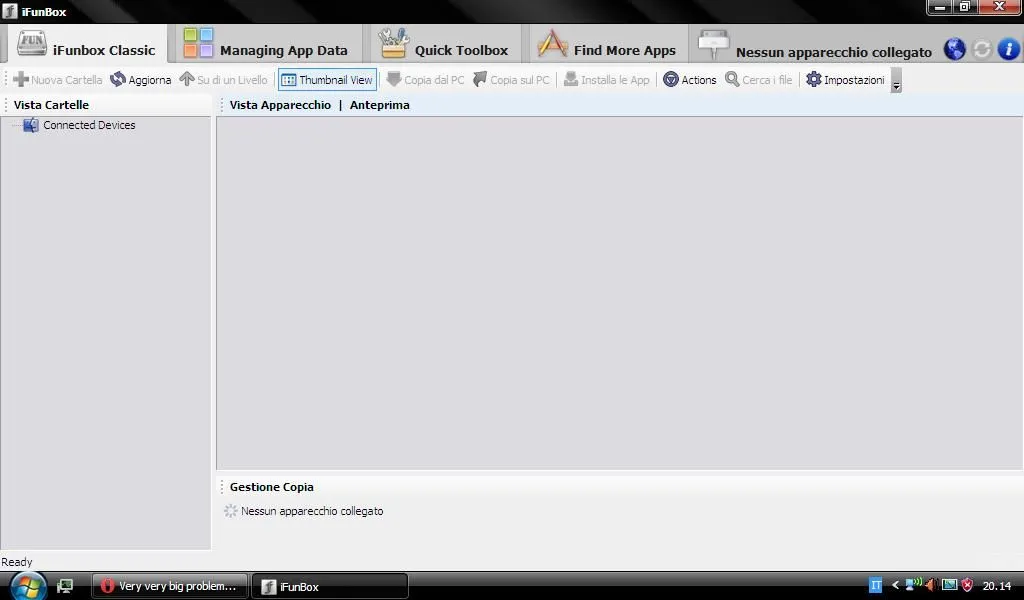This screenshot has height=600, width=1024.
Task: Click the grey refresh circle icon
Action: [x=982, y=49]
